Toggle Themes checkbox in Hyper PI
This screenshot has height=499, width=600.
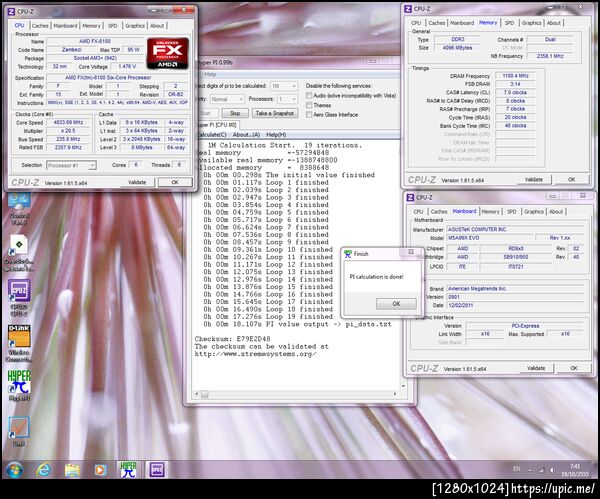point(309,105)
